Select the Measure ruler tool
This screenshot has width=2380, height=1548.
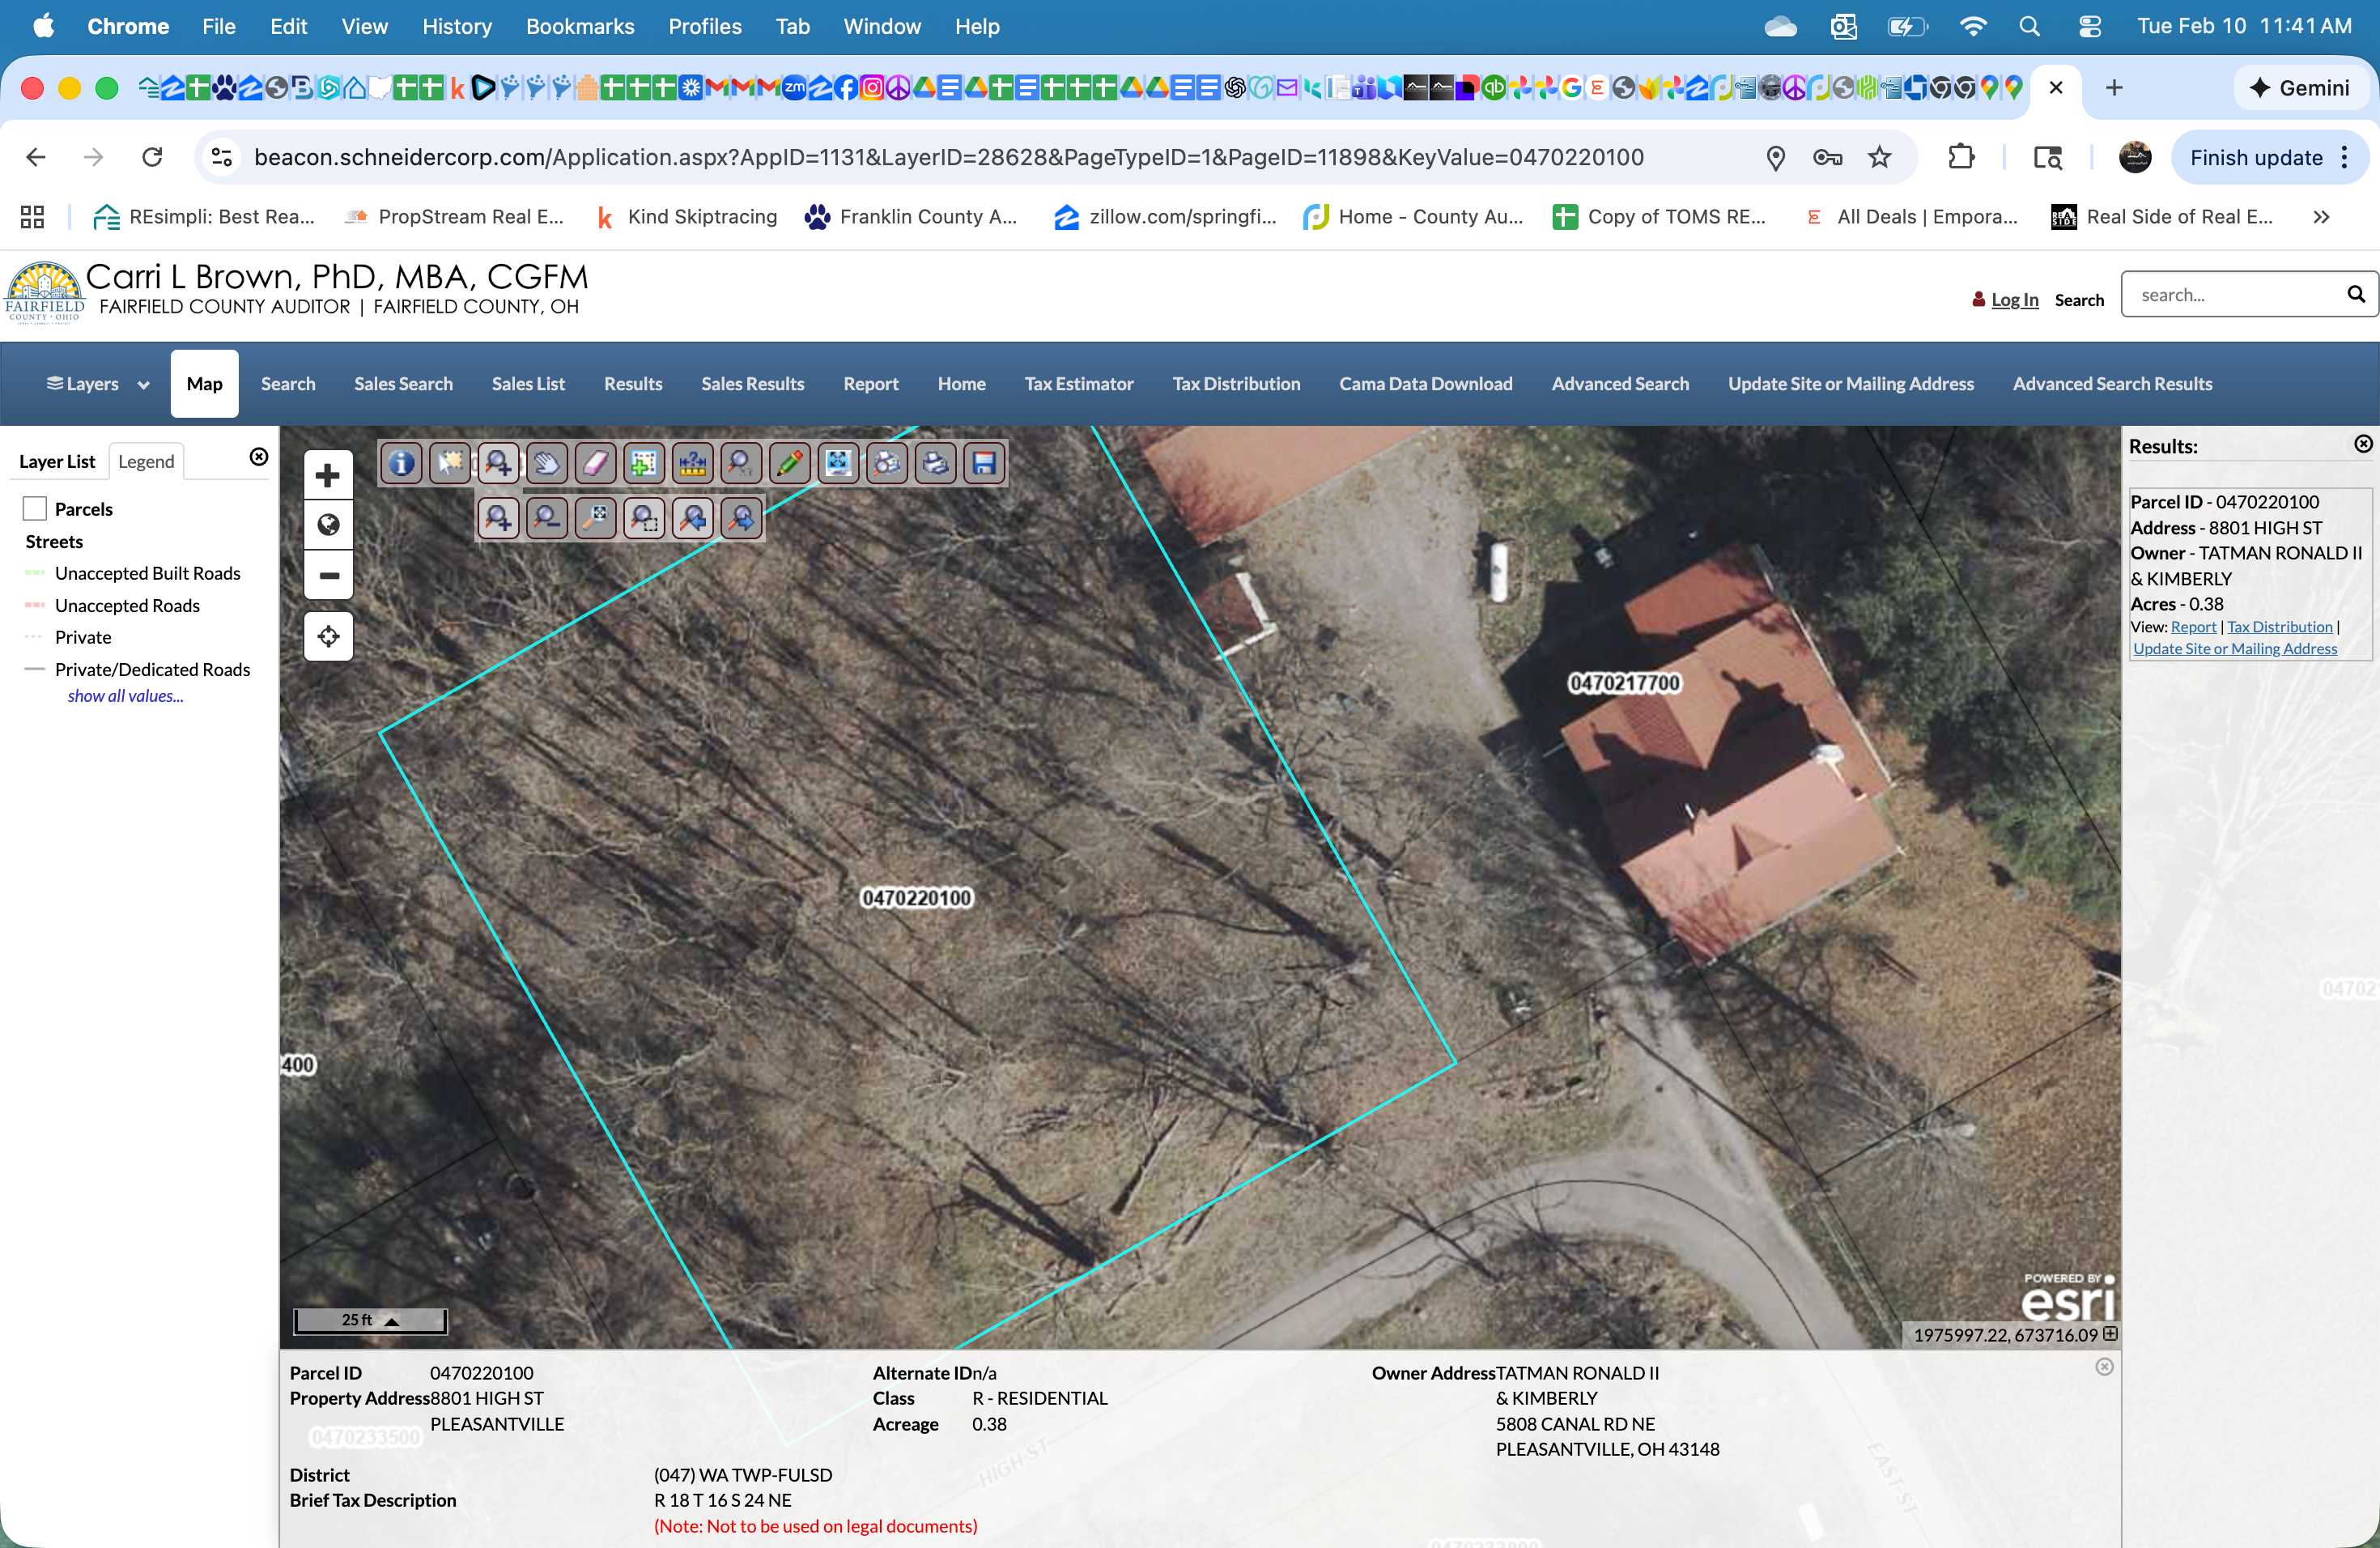(693, 463)
